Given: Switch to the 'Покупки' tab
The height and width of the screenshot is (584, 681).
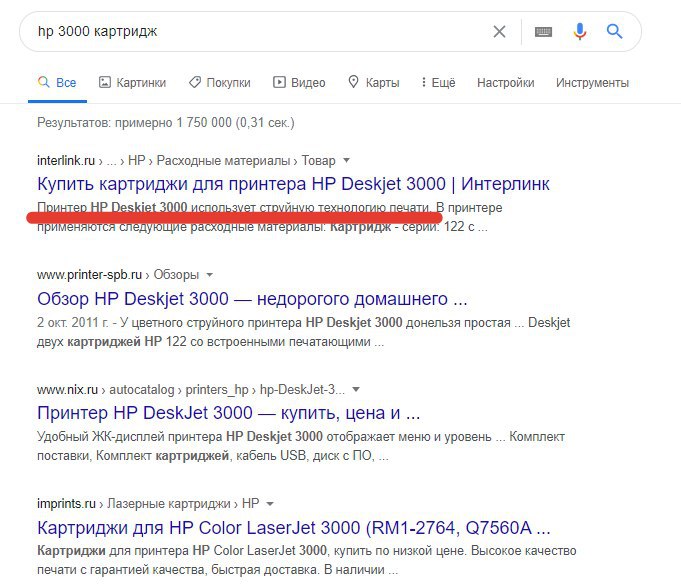Looking at the screenshot, I should pyautogui.click(x=220, y=82).
